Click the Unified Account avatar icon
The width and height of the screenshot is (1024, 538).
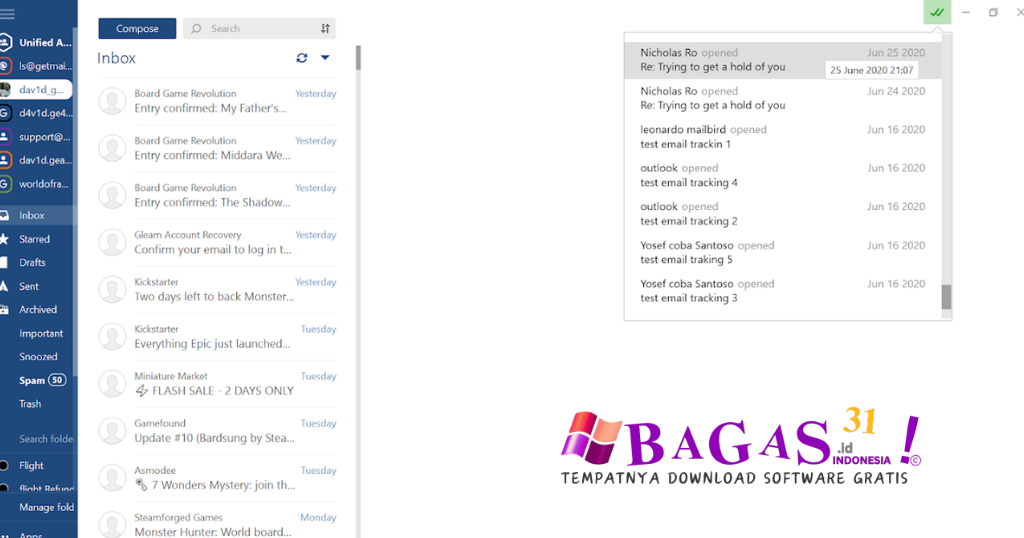coord(5,42)
